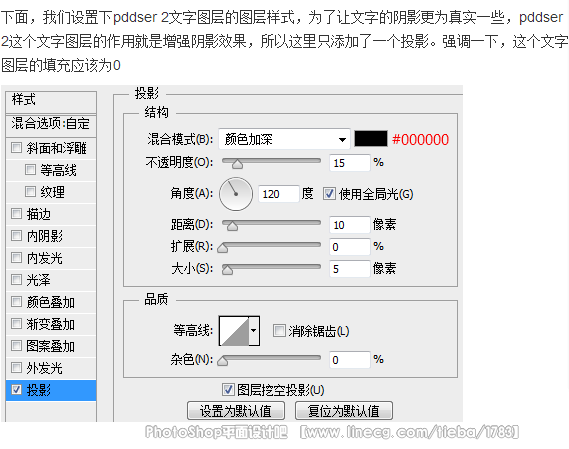Click the angle dial control
This screenshot has height=449, width=569.
coord(236,194)
